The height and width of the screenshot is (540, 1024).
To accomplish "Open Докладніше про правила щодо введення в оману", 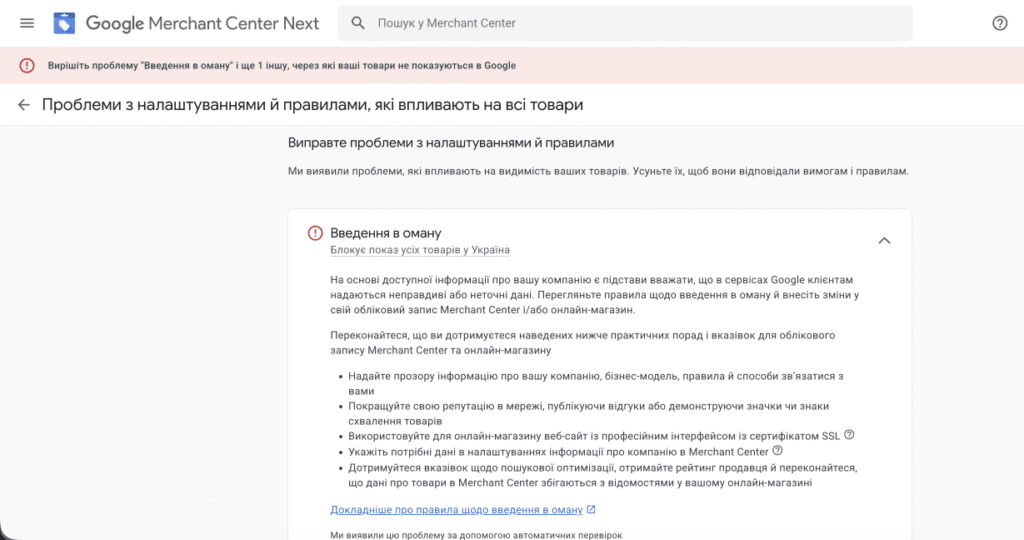I will [456, 510].
